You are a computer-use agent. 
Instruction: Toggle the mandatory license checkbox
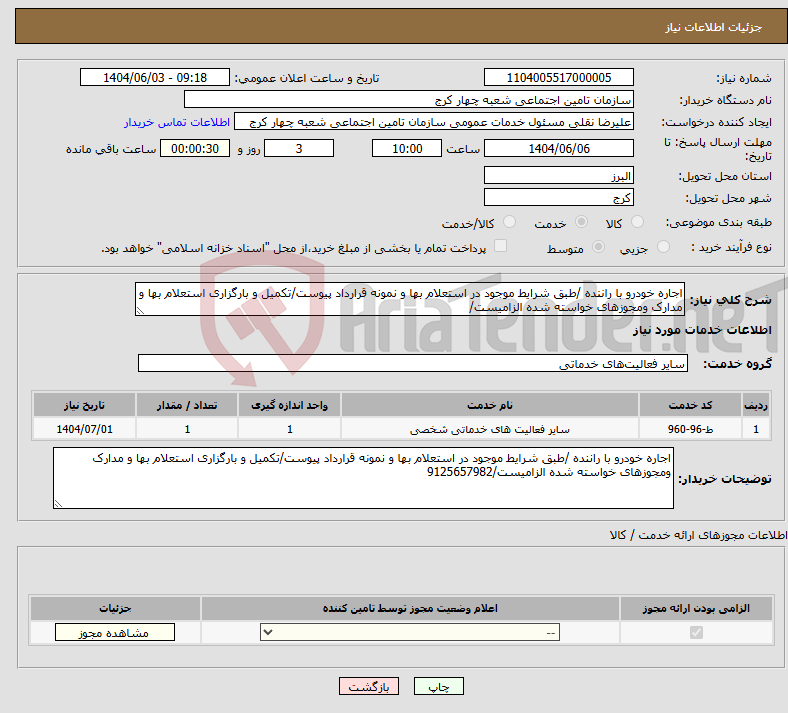coord(696,632)
